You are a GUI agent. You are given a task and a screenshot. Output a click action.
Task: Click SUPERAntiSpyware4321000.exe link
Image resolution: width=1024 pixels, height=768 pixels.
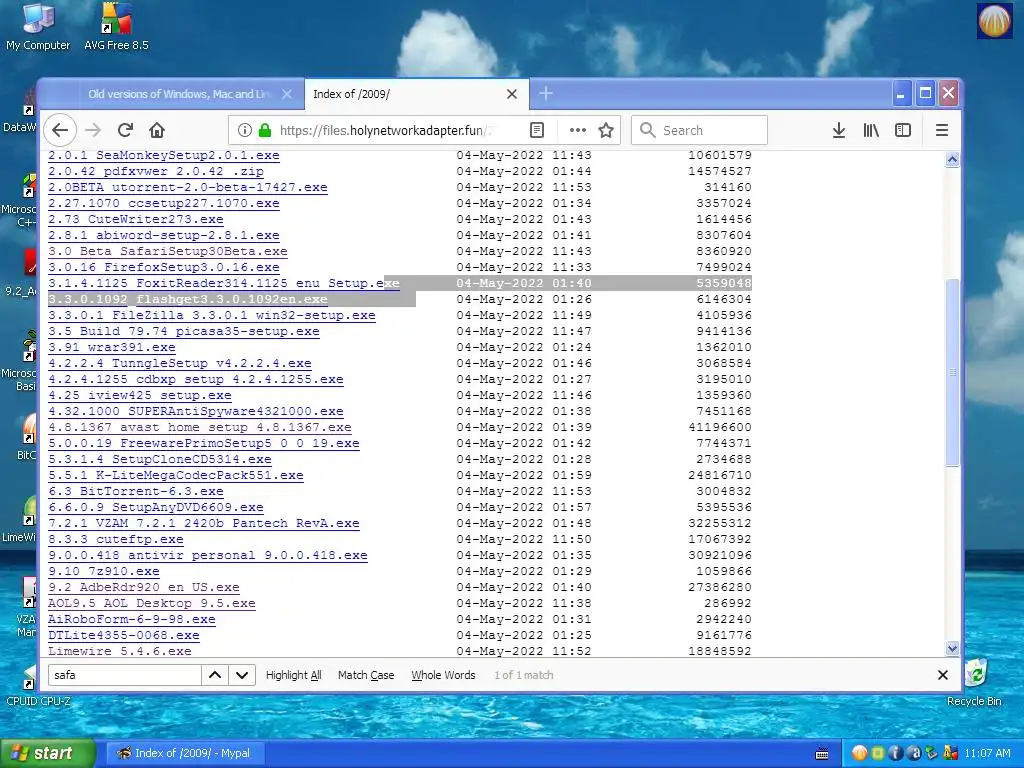[x=196, y=411]
